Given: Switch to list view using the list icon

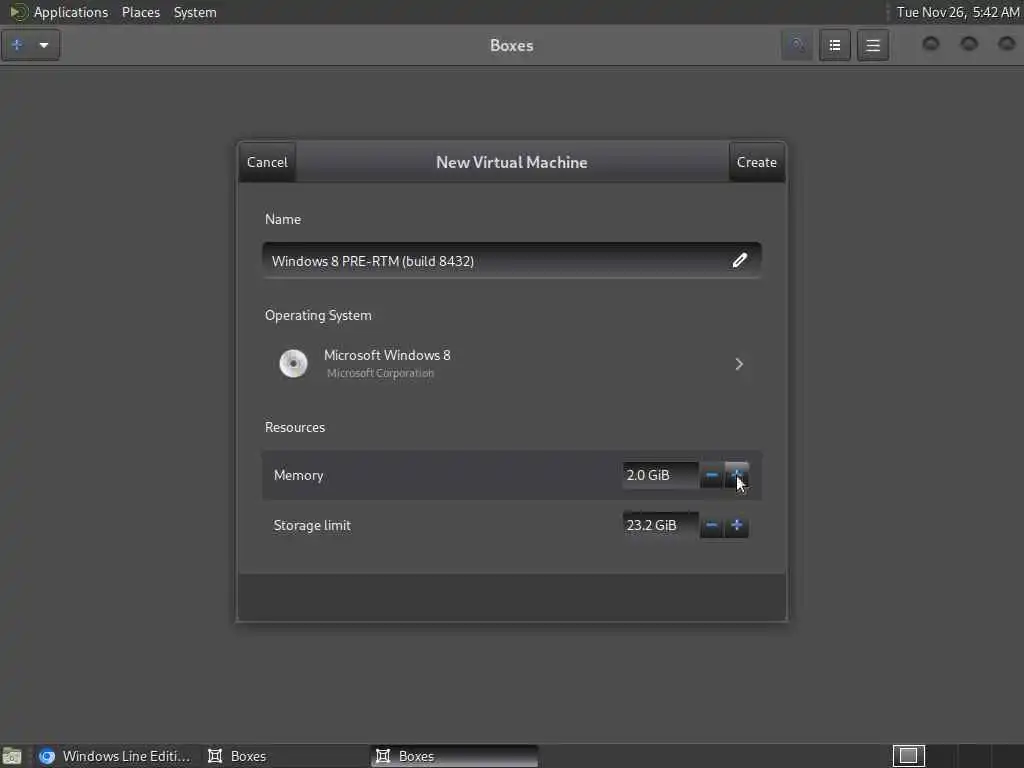Looking at the screenshot, I should pyautogui.click(x=835, y=45).
